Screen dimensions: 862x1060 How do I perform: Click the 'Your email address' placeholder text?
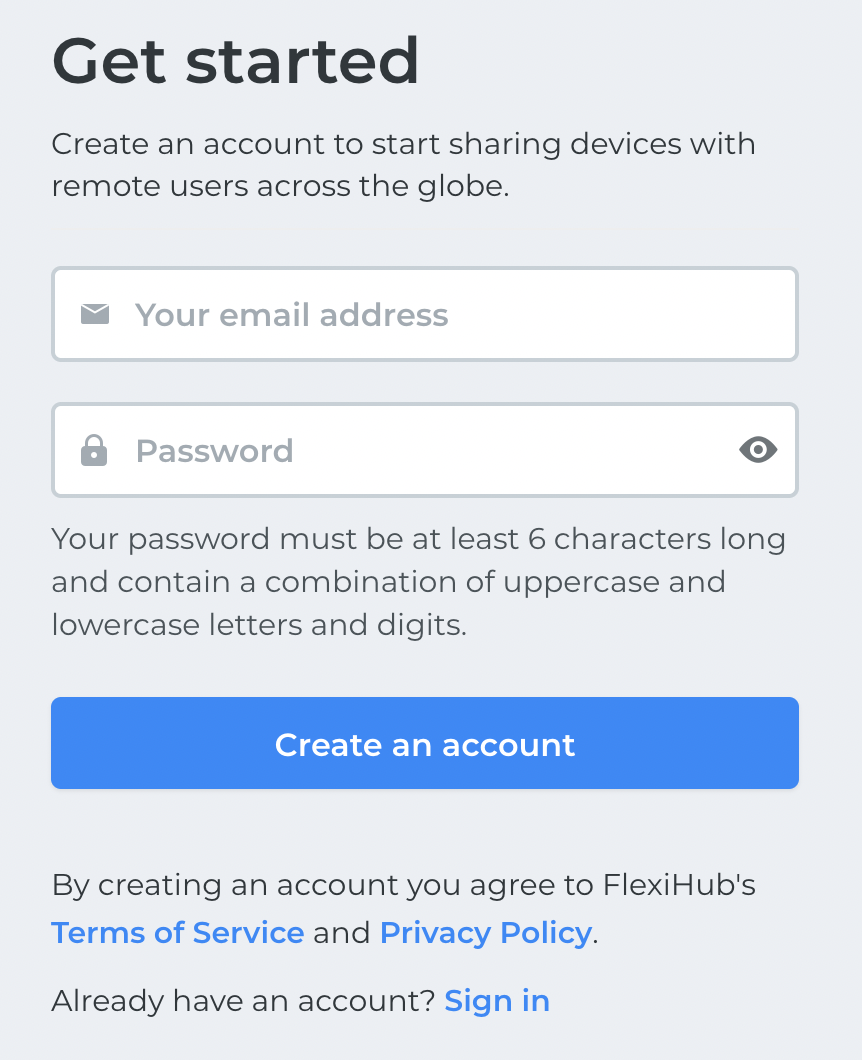[292, 315]
